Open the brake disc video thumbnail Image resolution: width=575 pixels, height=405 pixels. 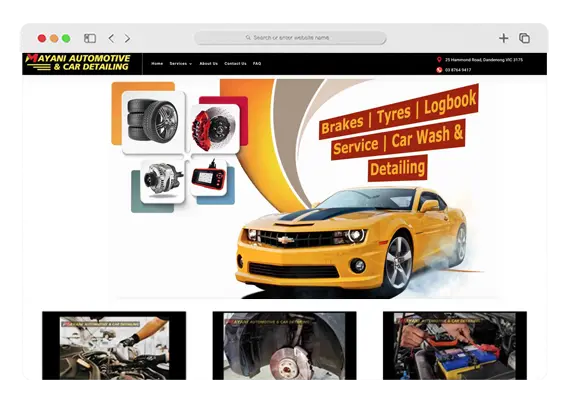coord(285,346)
